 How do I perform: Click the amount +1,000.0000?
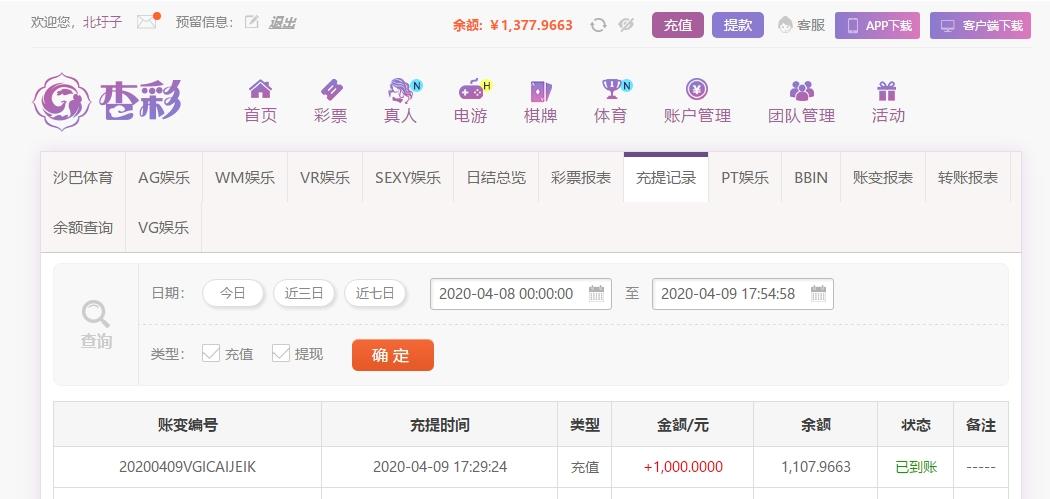point(683,467)
